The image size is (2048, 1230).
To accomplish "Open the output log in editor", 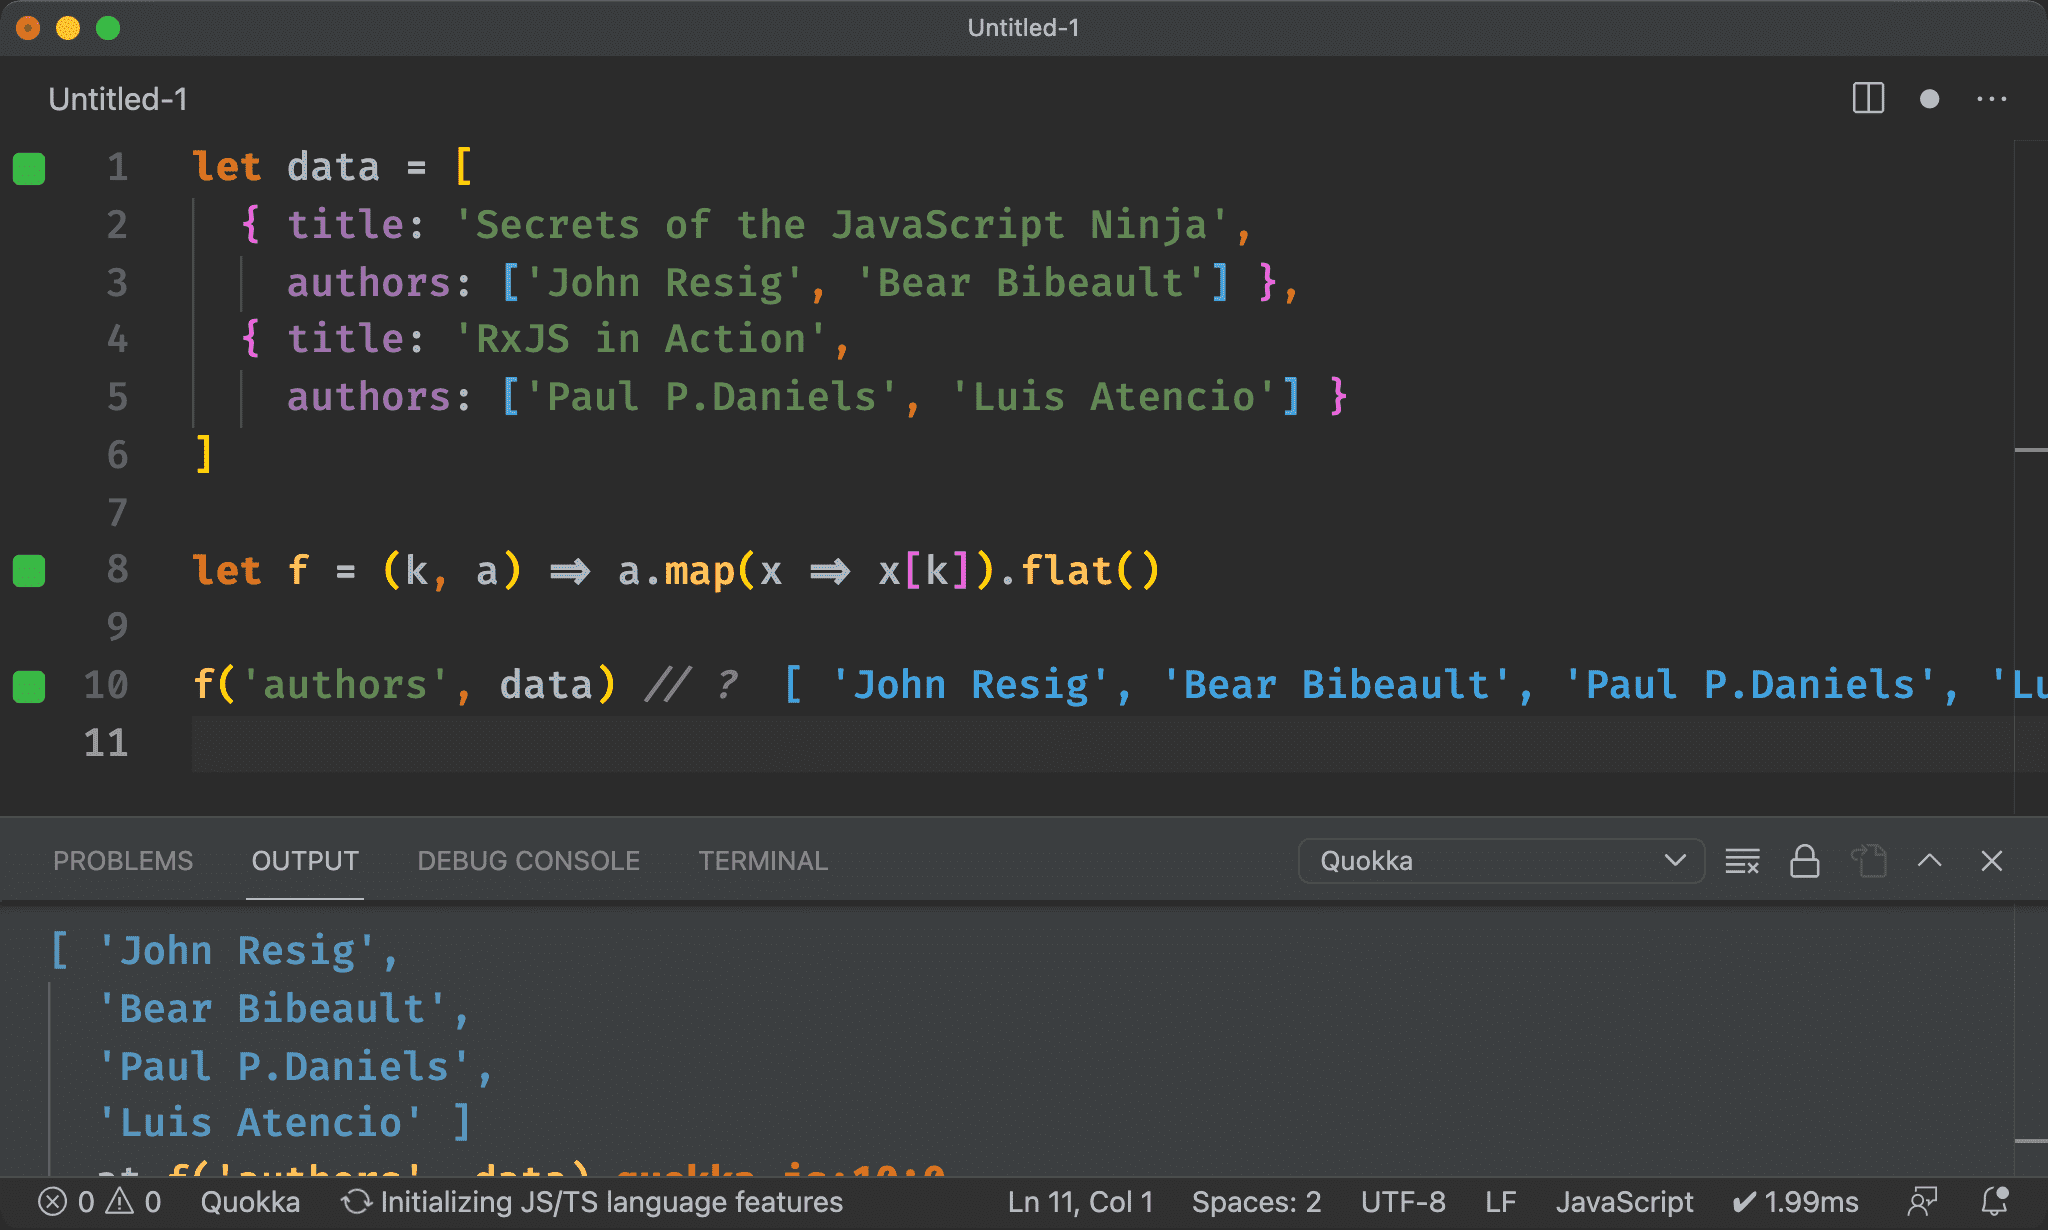I will point(1868,861).
